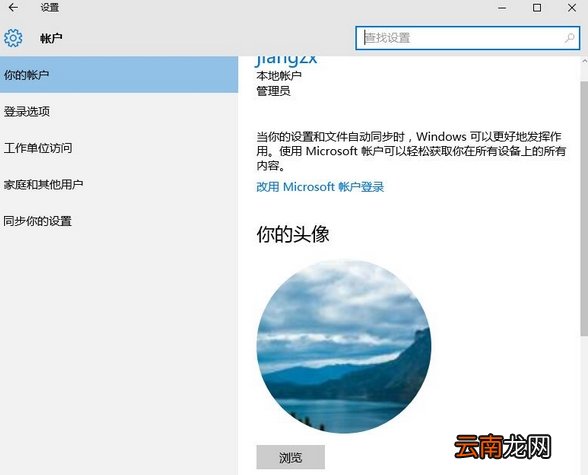The height and width of the screenshot is (475, 588).
Task: Select 你的帐户 in sidebar
Action: click(119, 75)
